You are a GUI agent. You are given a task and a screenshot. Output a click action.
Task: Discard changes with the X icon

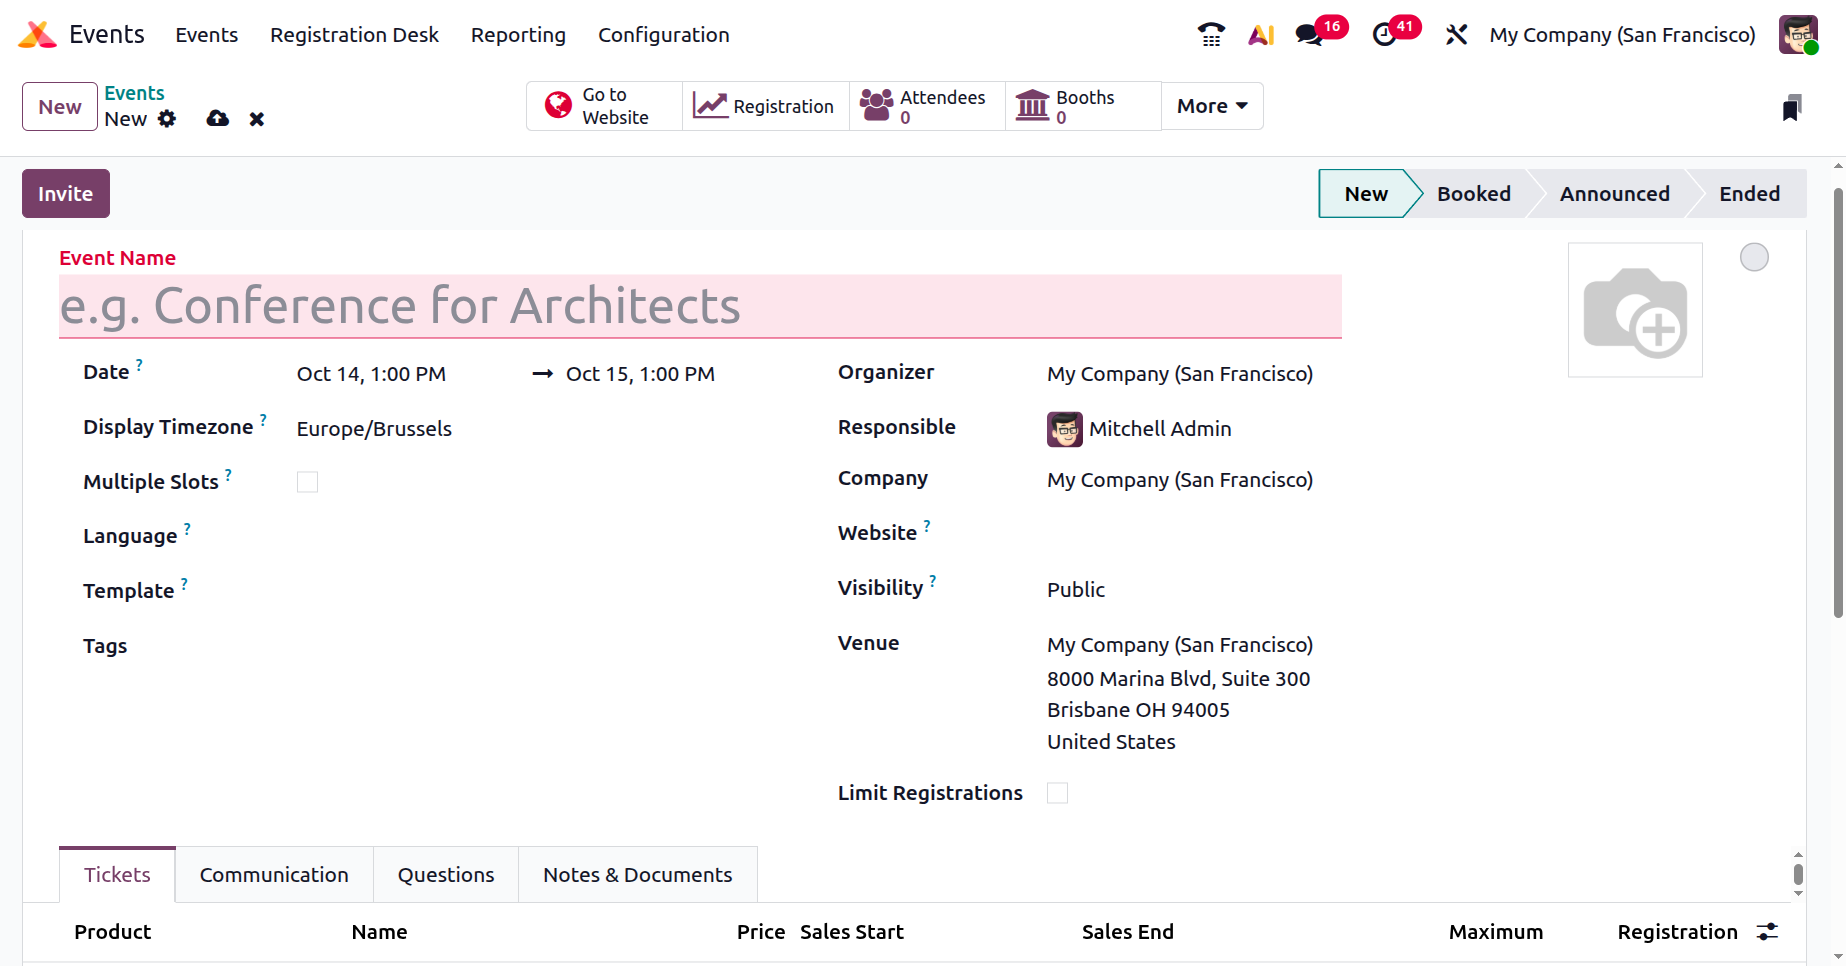tap(257, 119)
